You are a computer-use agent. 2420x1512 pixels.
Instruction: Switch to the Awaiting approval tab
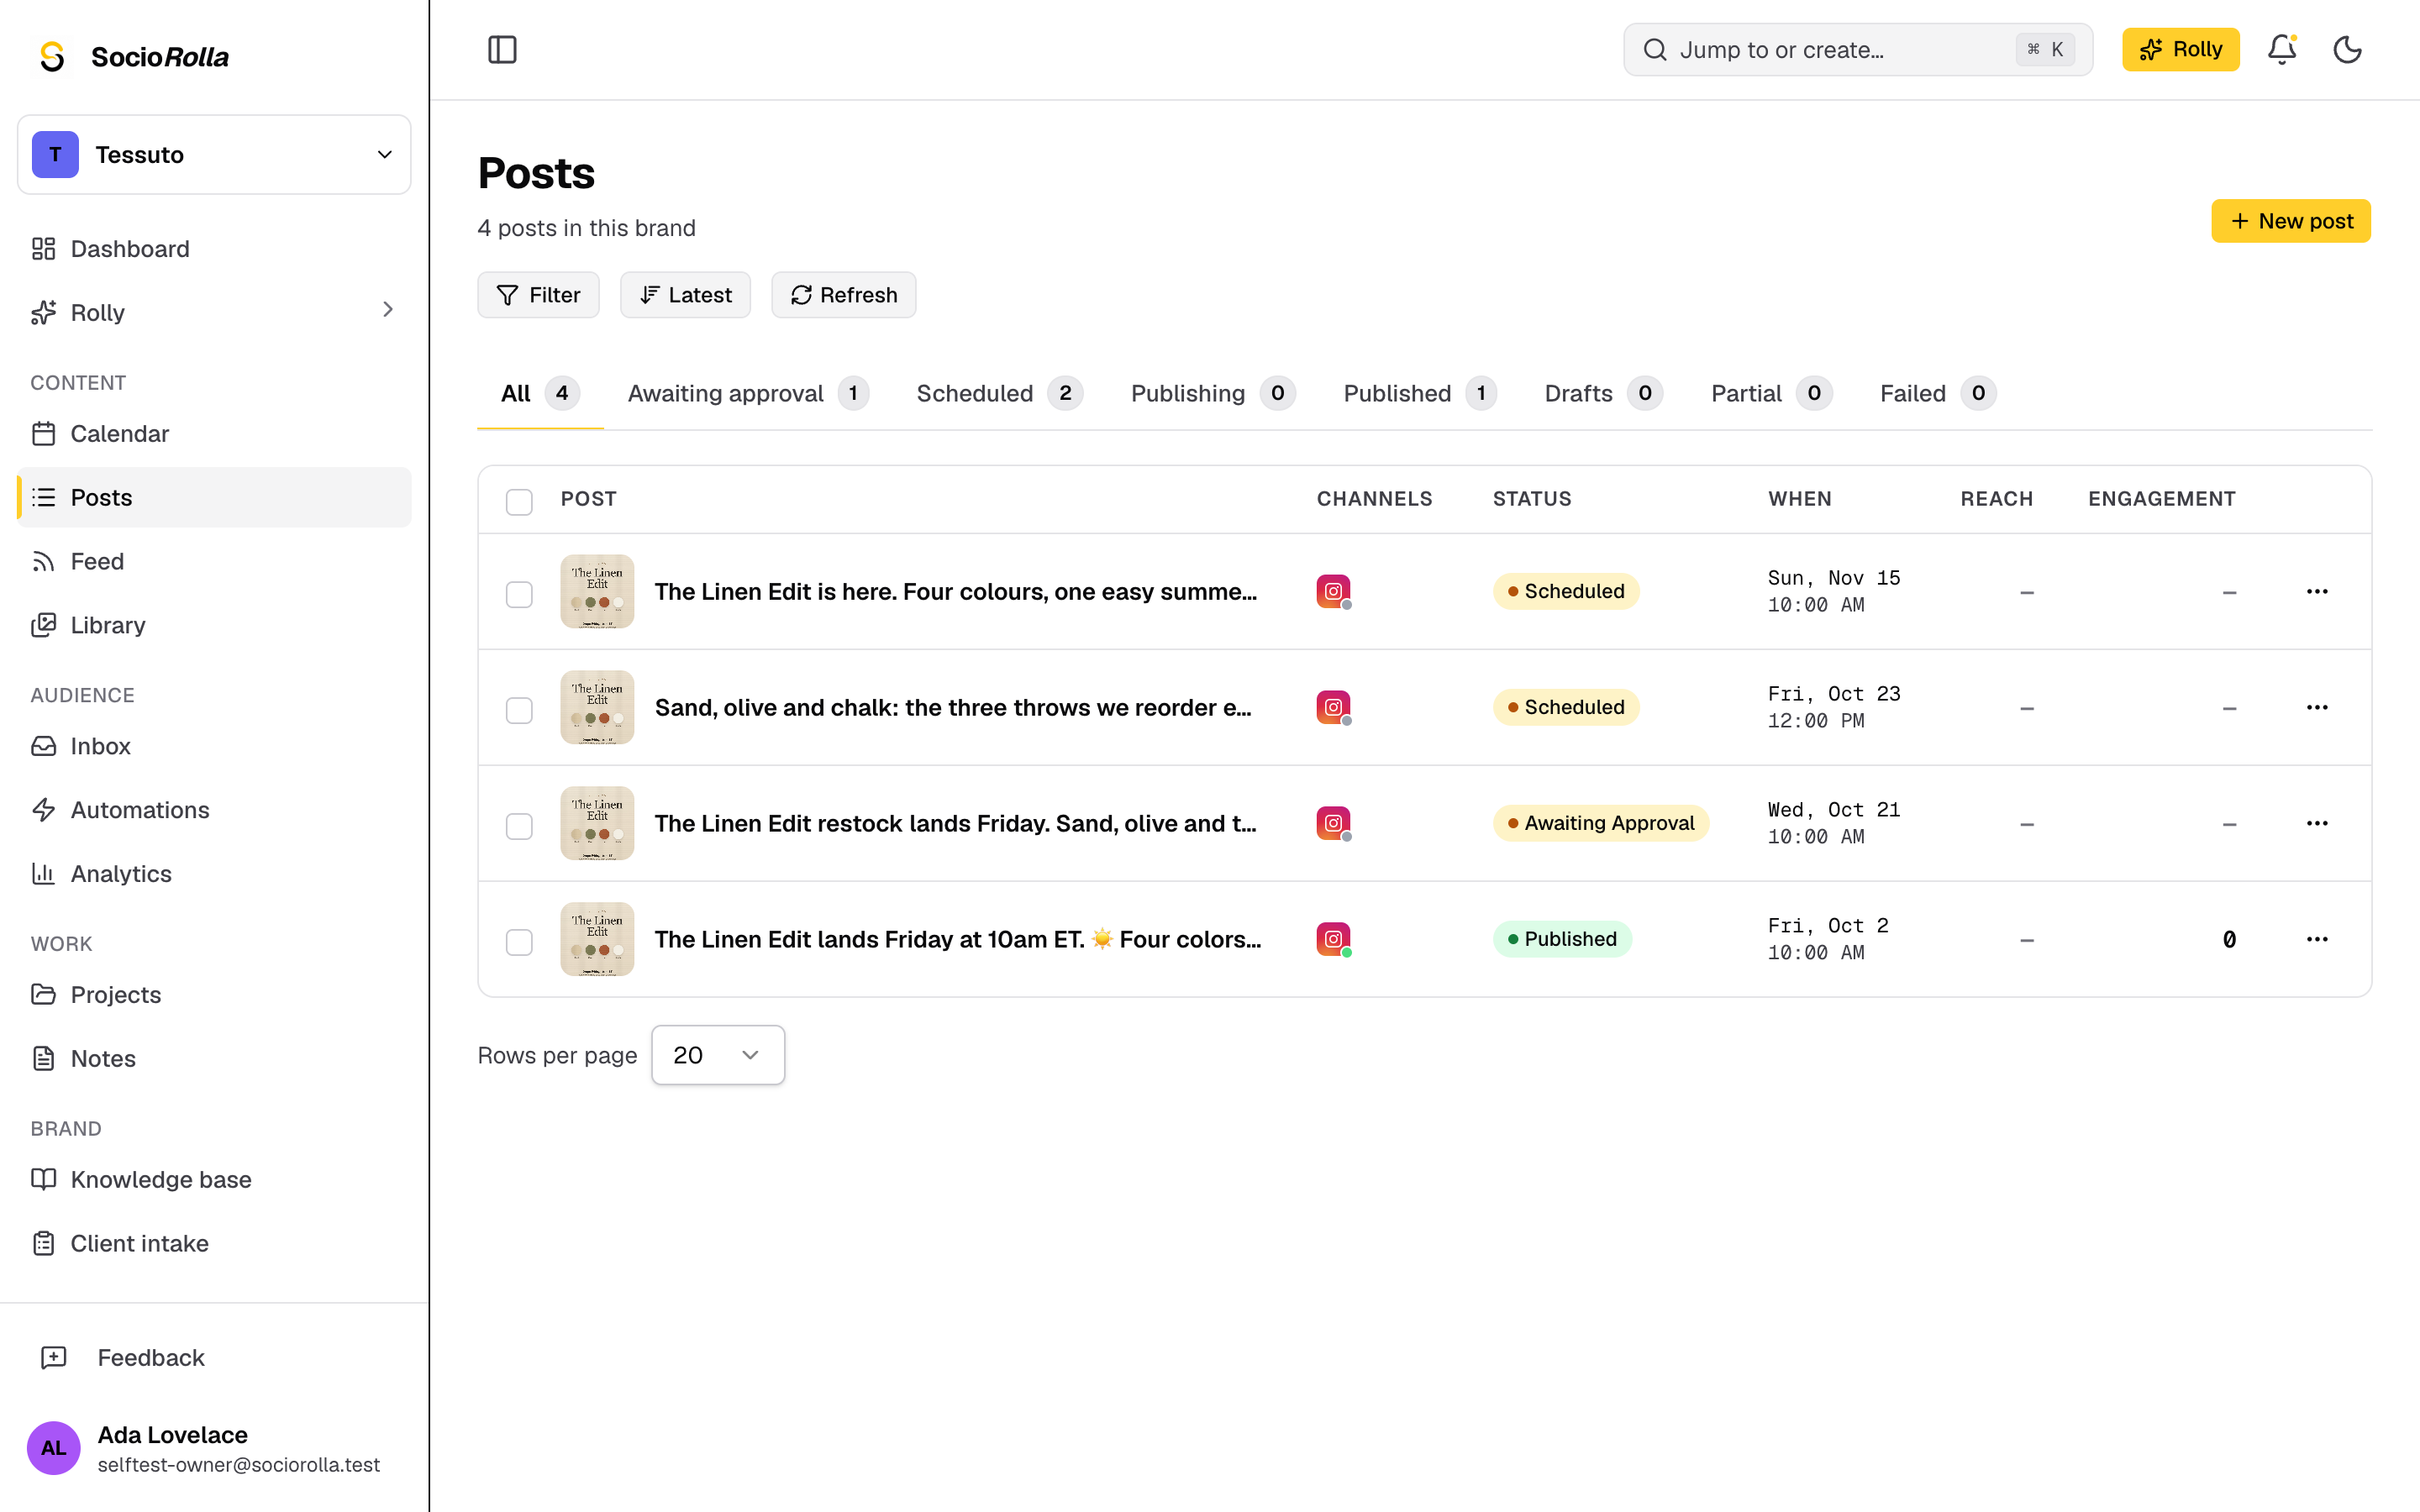click(x=748, y=393)
